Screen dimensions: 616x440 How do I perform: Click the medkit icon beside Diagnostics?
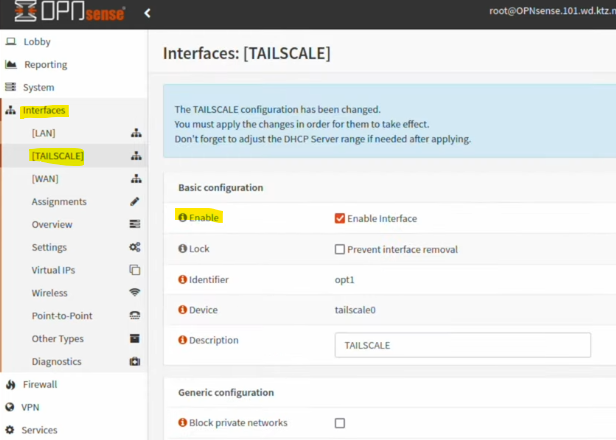(x=135, y=361)
